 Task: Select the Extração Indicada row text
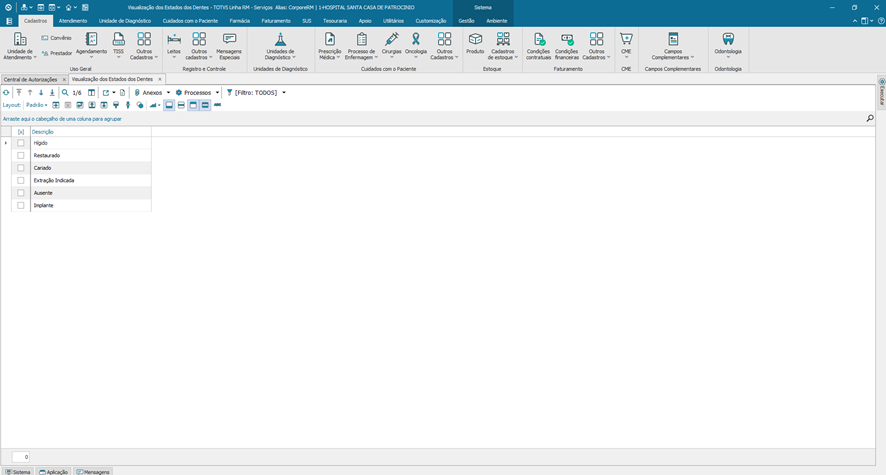54,180
